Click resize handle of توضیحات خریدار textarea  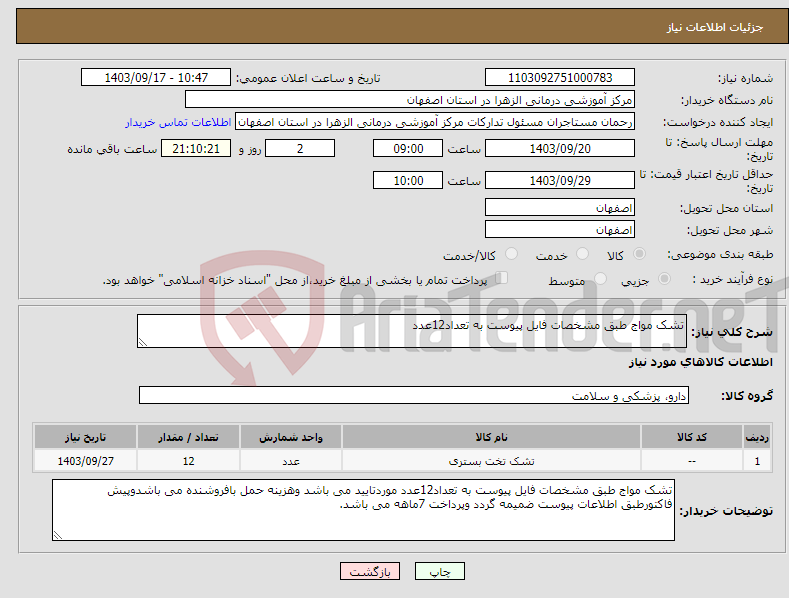point(58,535)
